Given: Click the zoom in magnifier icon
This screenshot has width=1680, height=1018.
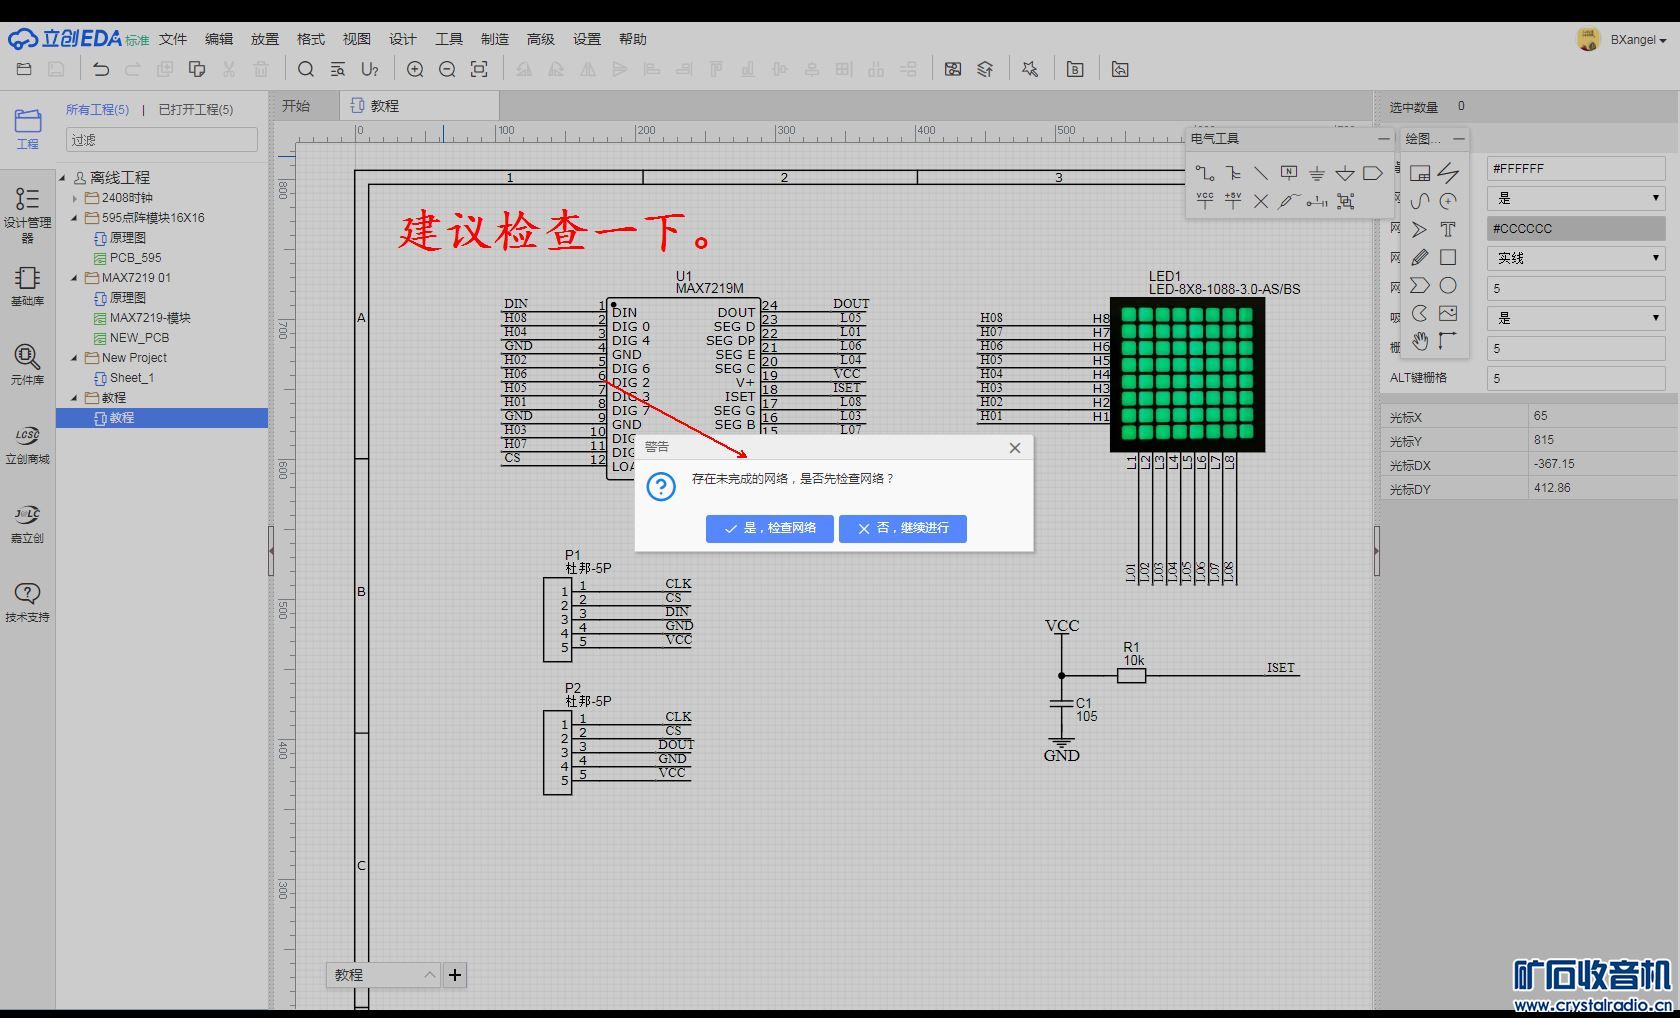Looking at the screenshot, I should (x=415, y=69).
